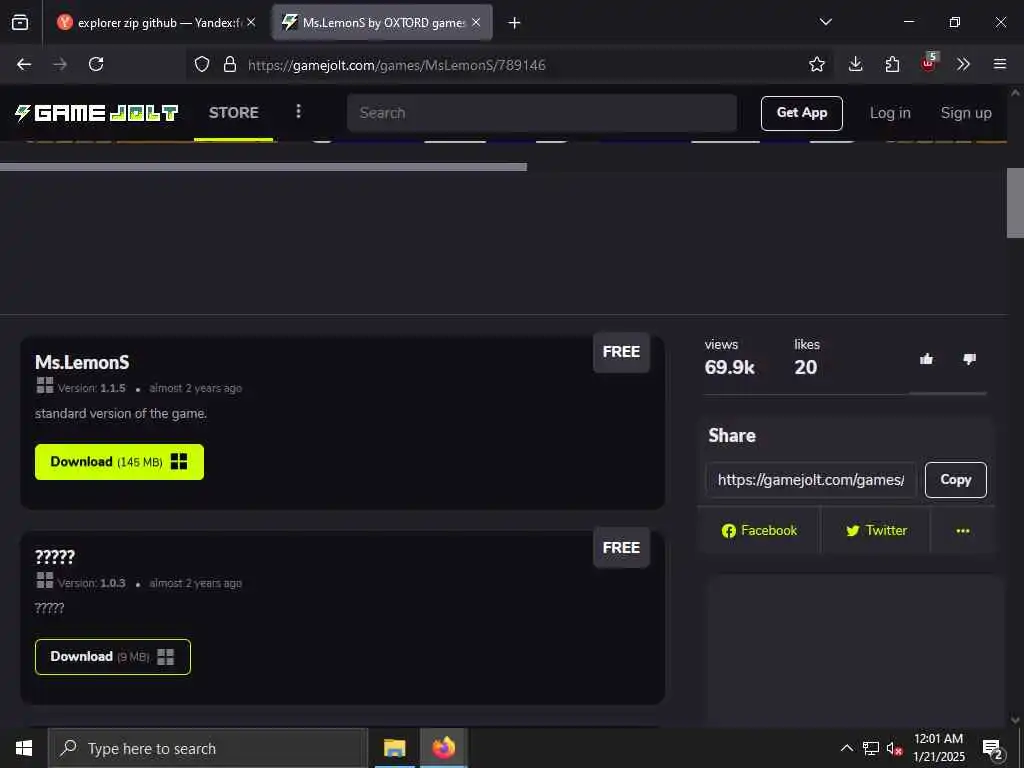Viewport: 1024px width, 768px height.
Task: Go back to previous page
Action: tap(24, 64)
